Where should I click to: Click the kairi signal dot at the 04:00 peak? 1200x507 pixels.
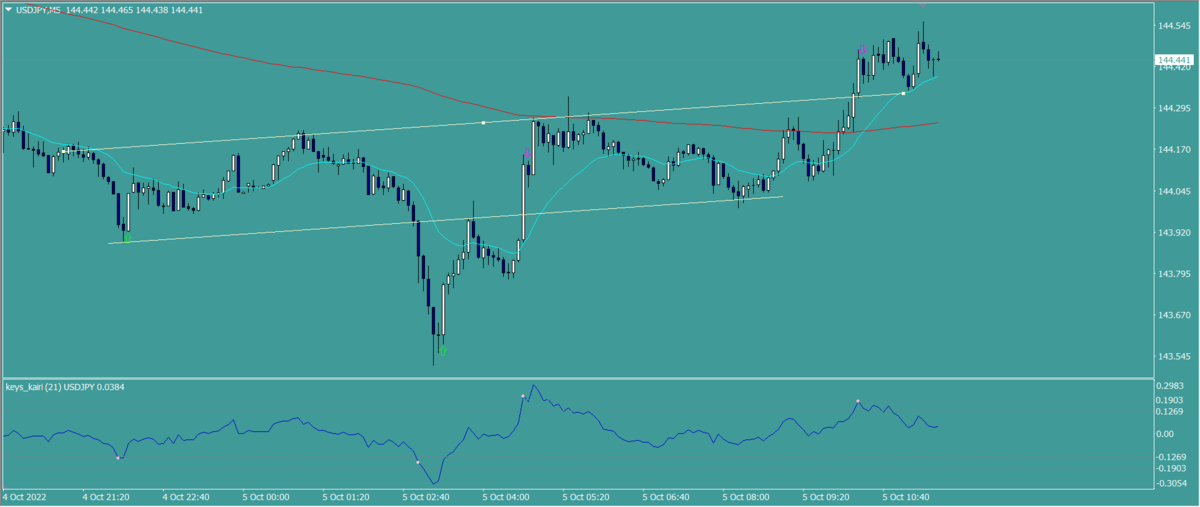[522, 397]
